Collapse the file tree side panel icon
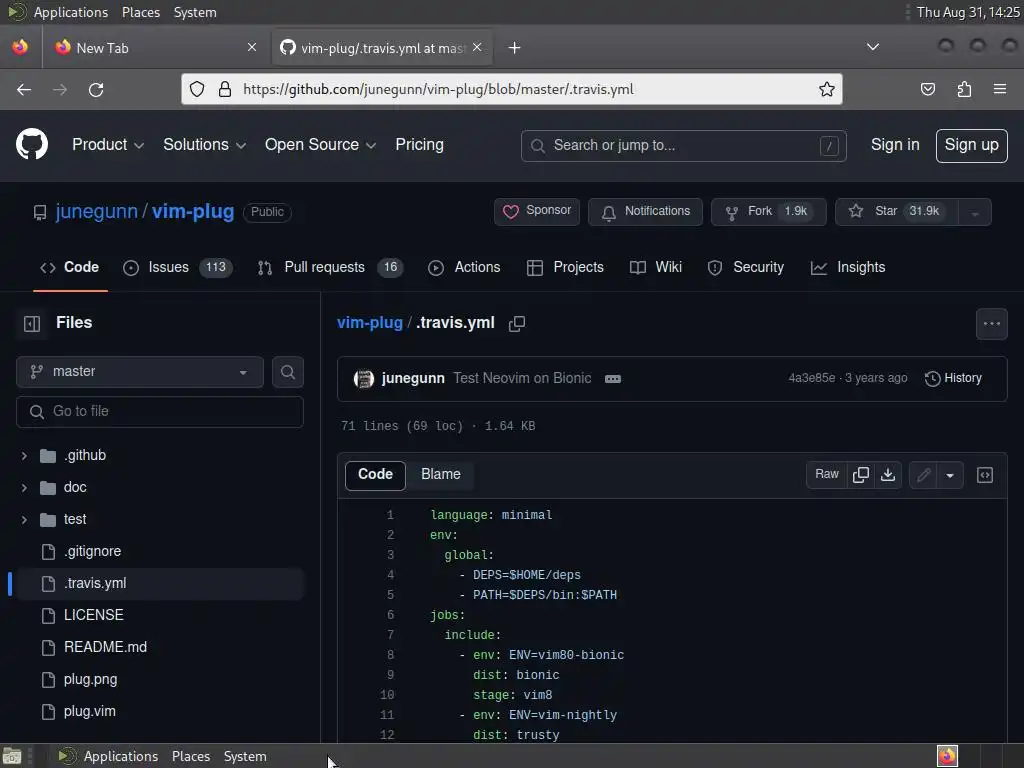The image size is (1024, 768). (32, 323)
